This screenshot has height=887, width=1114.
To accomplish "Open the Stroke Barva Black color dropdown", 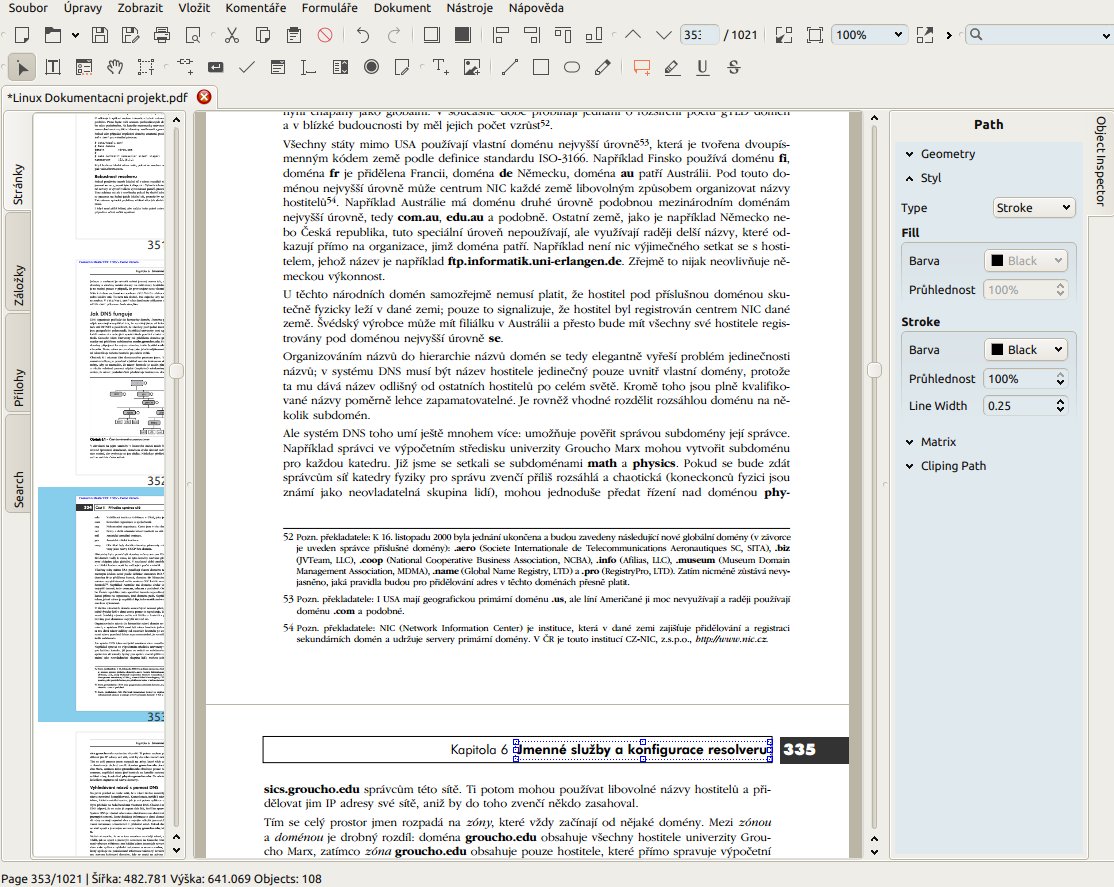I will point(1026,350).
